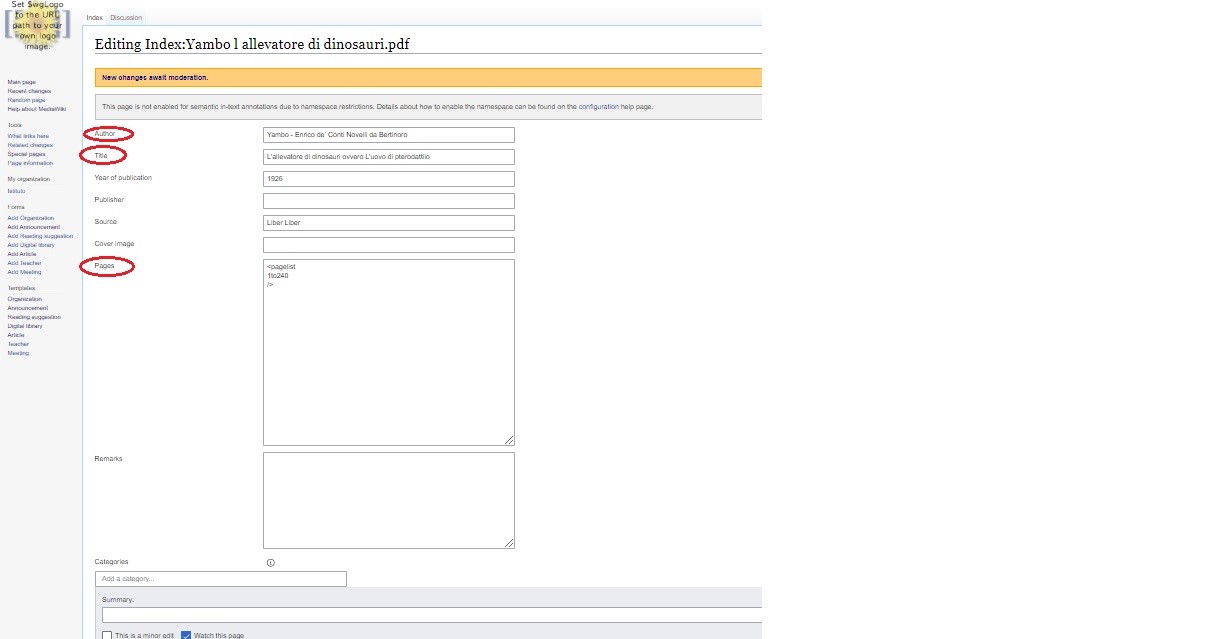Go to Recent changes in sidebar
The image size is (1232, 639).
point(29,91)
